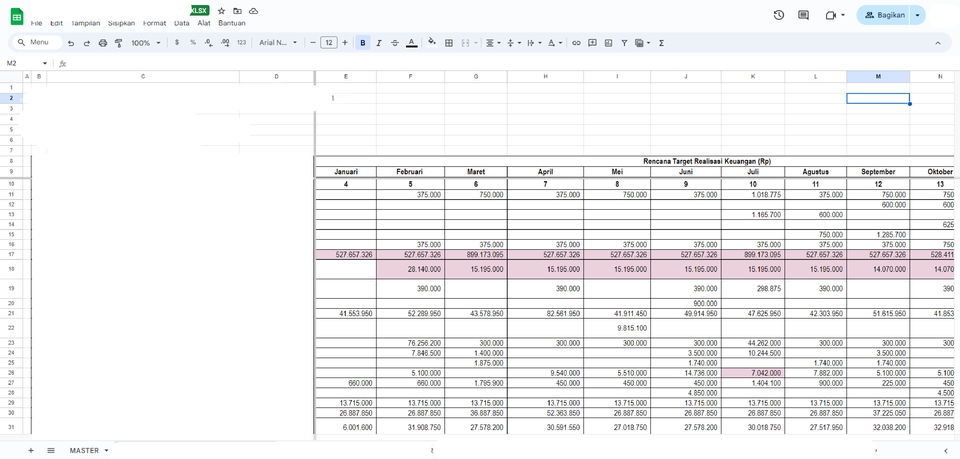Insert a comment from toolbar
Screen dimensions: 960x459
592,43
